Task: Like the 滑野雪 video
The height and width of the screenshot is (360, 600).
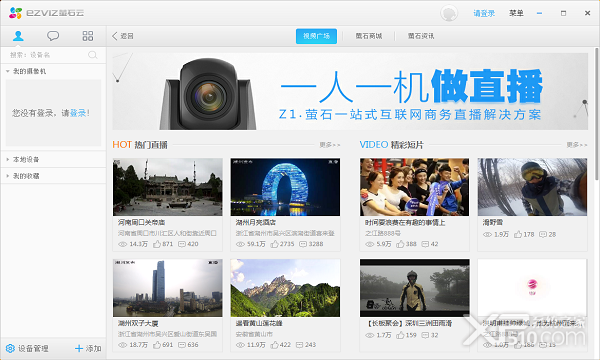Action: (518, 234)
